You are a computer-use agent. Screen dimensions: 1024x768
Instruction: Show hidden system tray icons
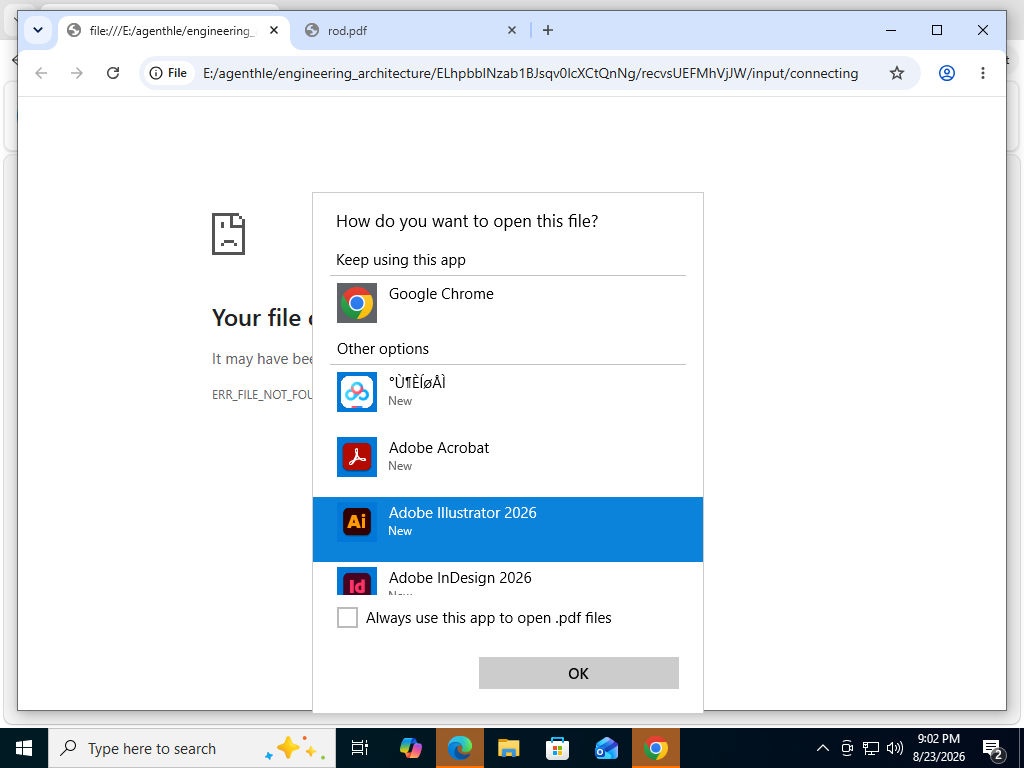823,748
